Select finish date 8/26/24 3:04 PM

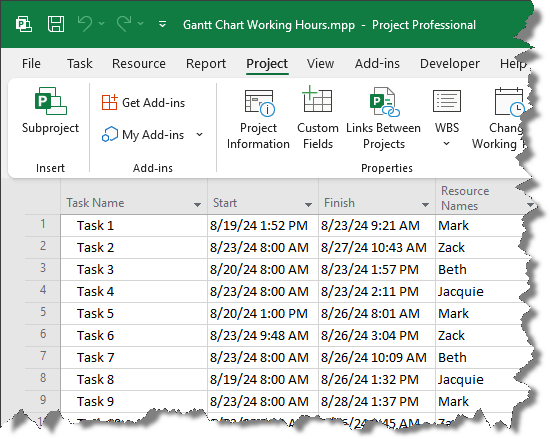377,336
